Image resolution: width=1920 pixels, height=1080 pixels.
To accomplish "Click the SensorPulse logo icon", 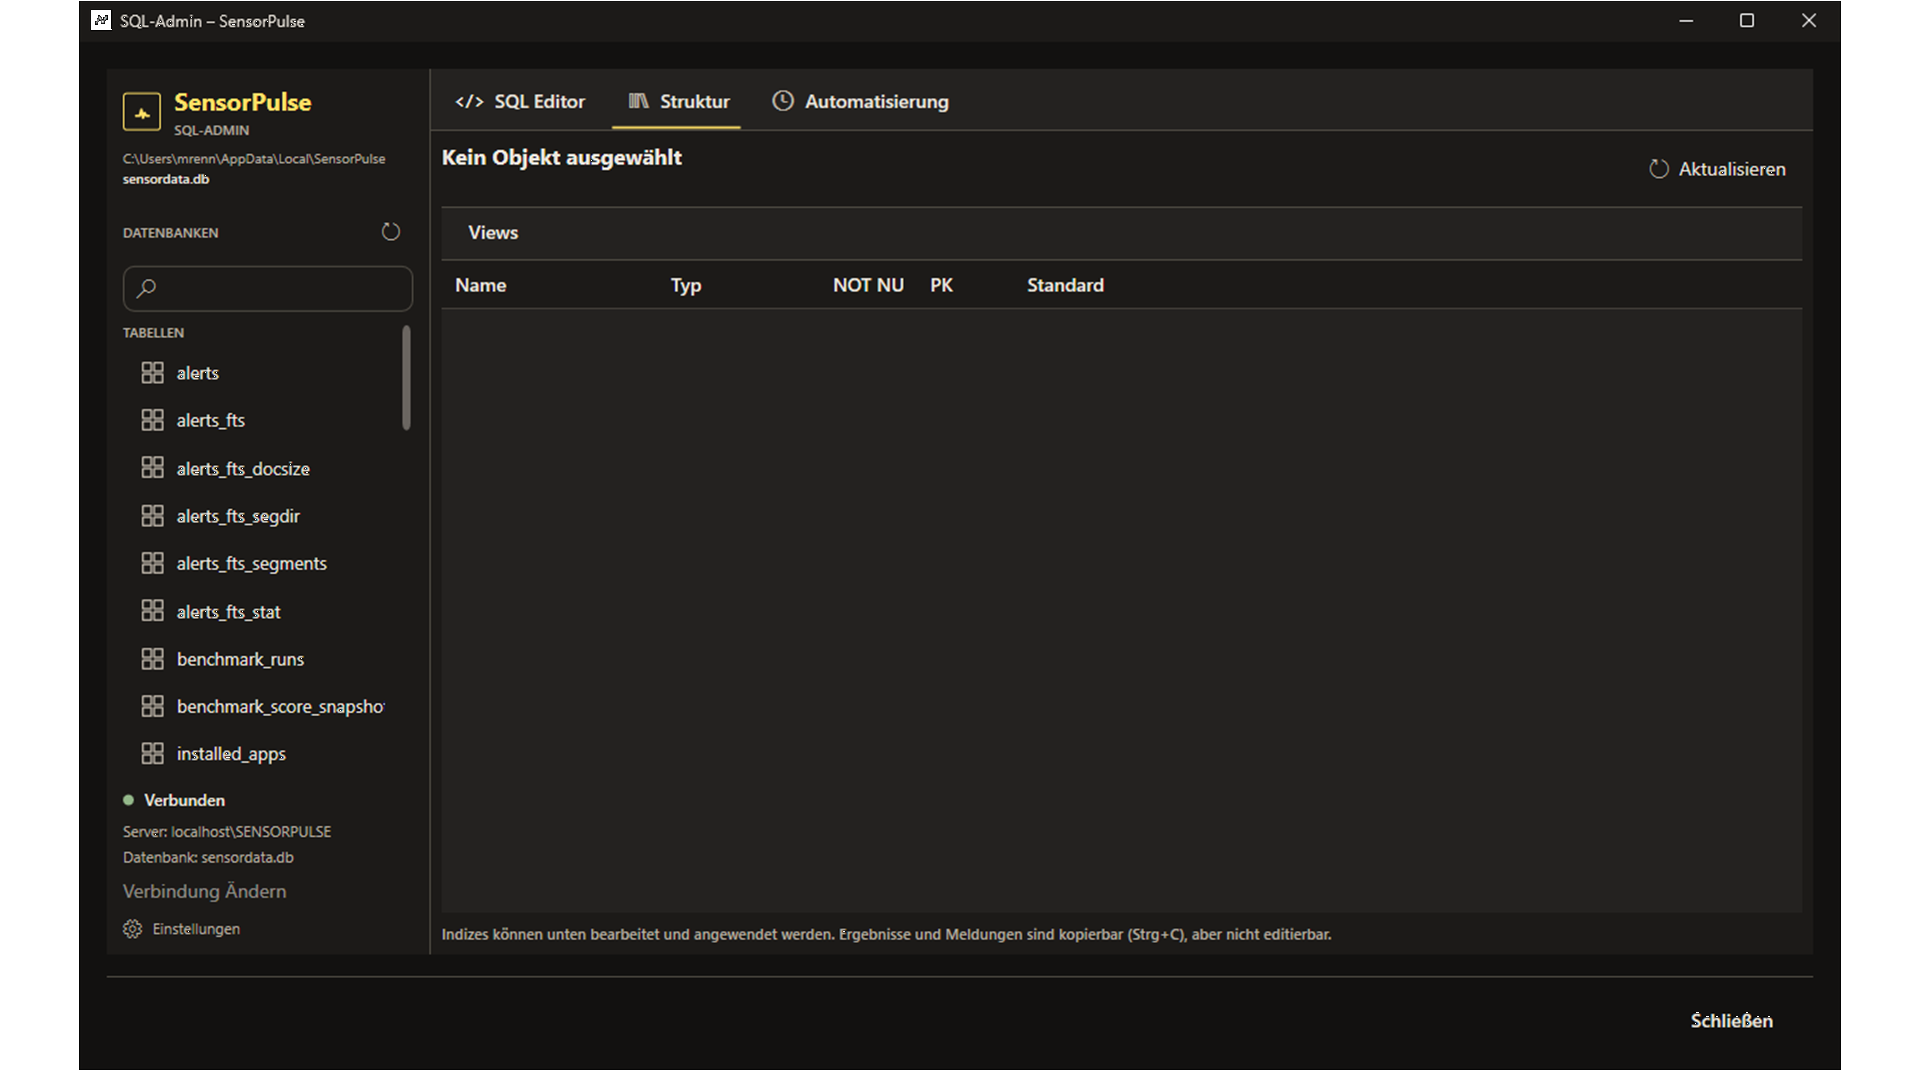I will tap(141, 112).
